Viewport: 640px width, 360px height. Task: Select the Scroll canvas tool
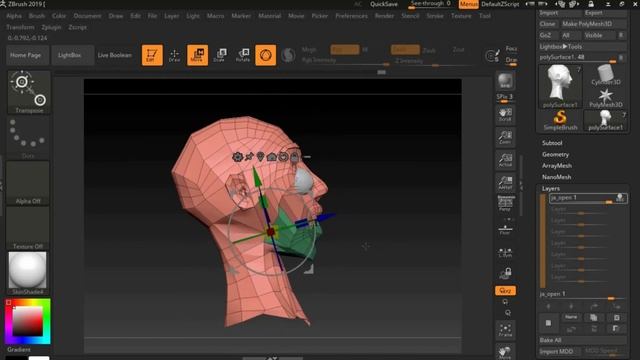[505, 115]
